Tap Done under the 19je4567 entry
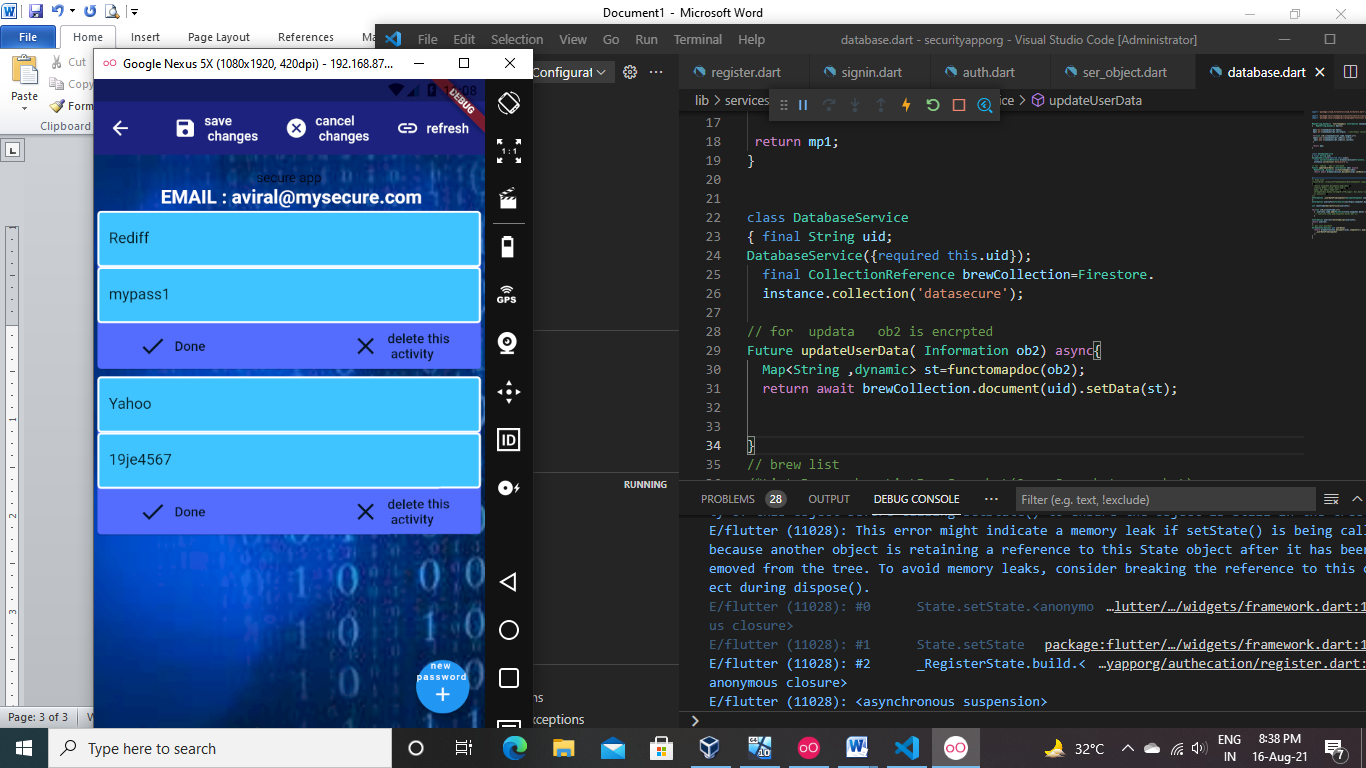The width and height of the screenshot is (1366, 768). coord(173,512)
